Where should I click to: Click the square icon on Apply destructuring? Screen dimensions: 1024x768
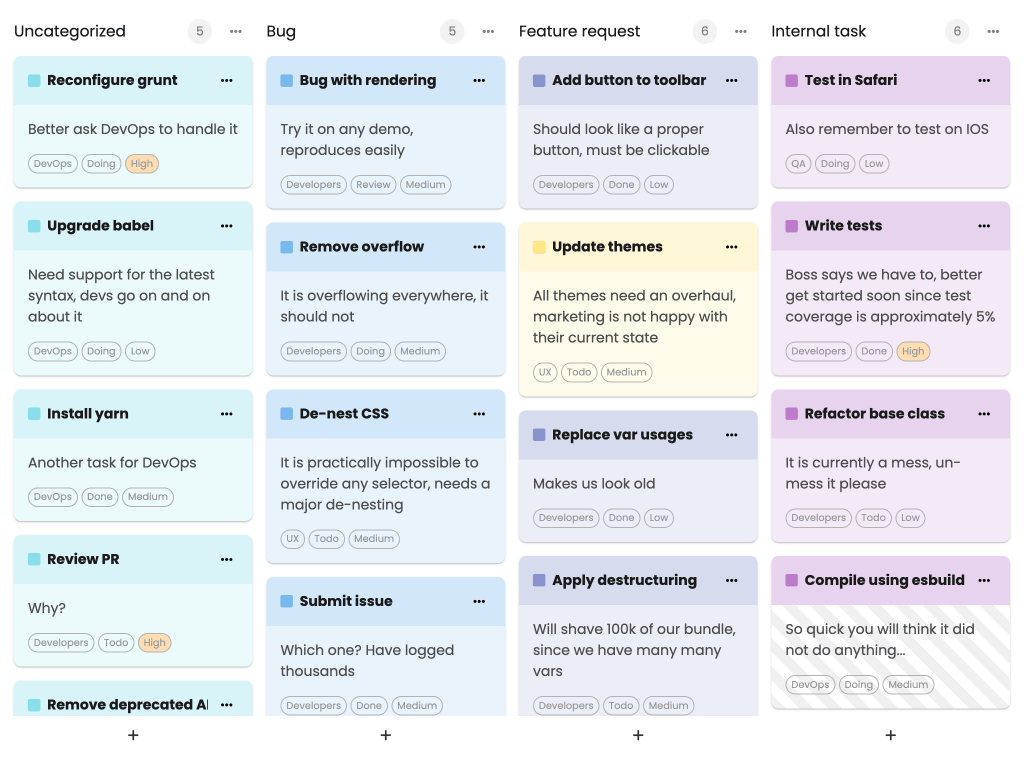pyautogui.click(x=536, y=581)
